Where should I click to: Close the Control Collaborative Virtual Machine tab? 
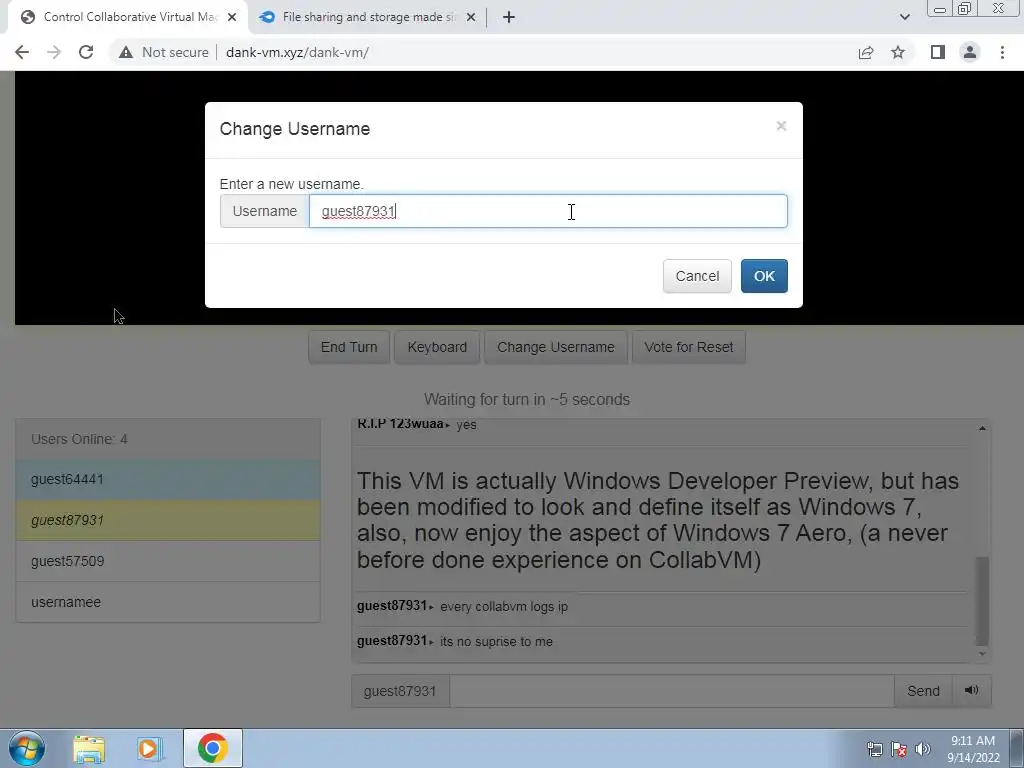(x=232, y=17)
